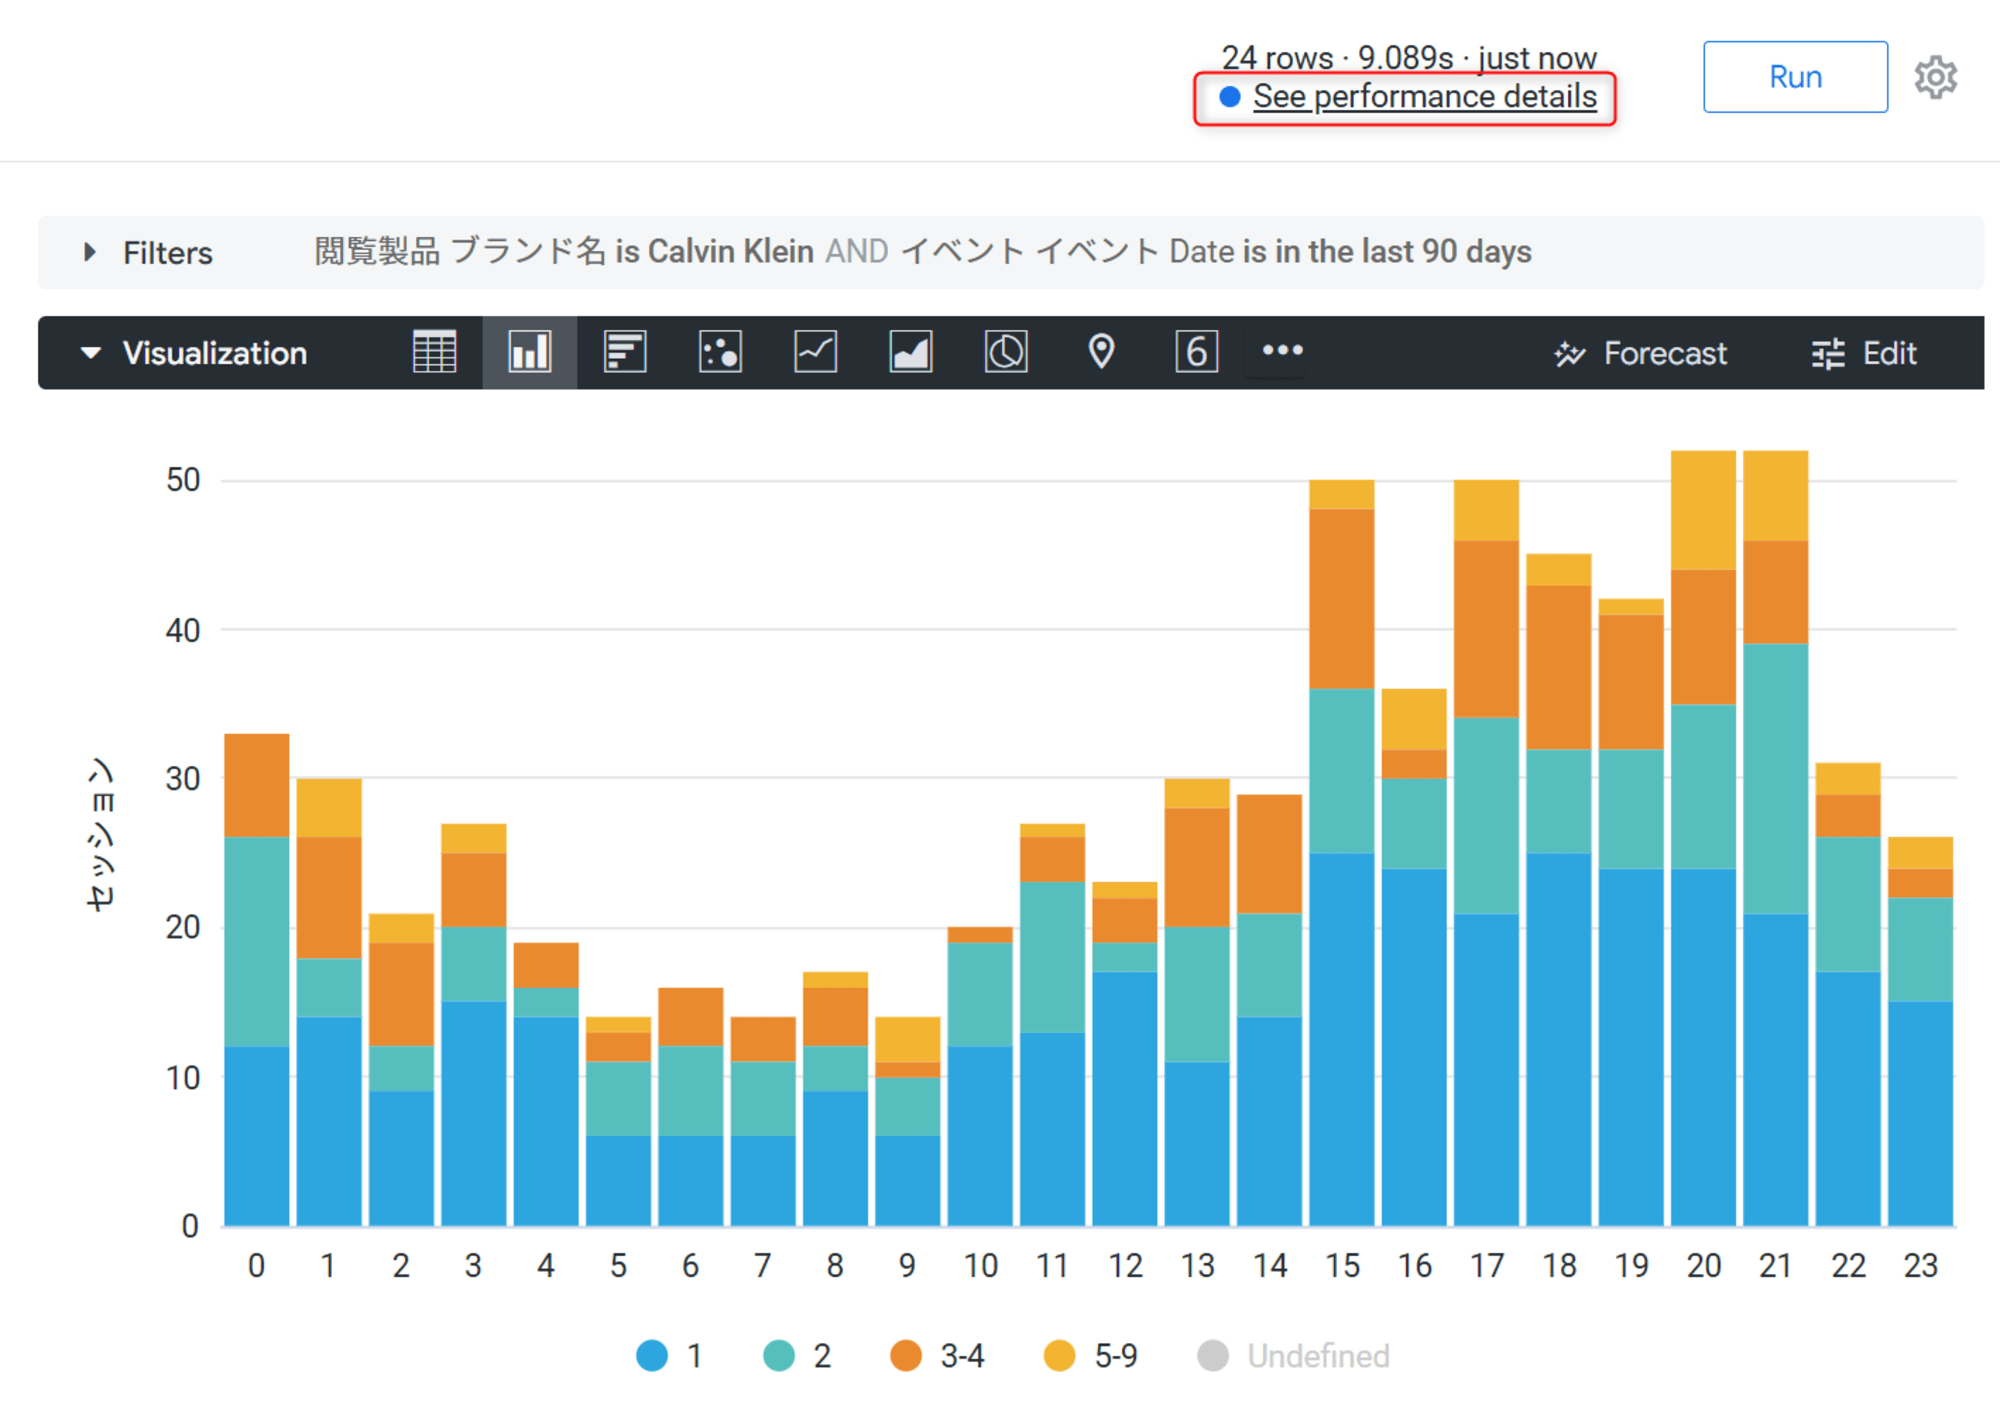Click the Filters label
Viewport: 2000px width, 1421px height.
pos(168,253)
